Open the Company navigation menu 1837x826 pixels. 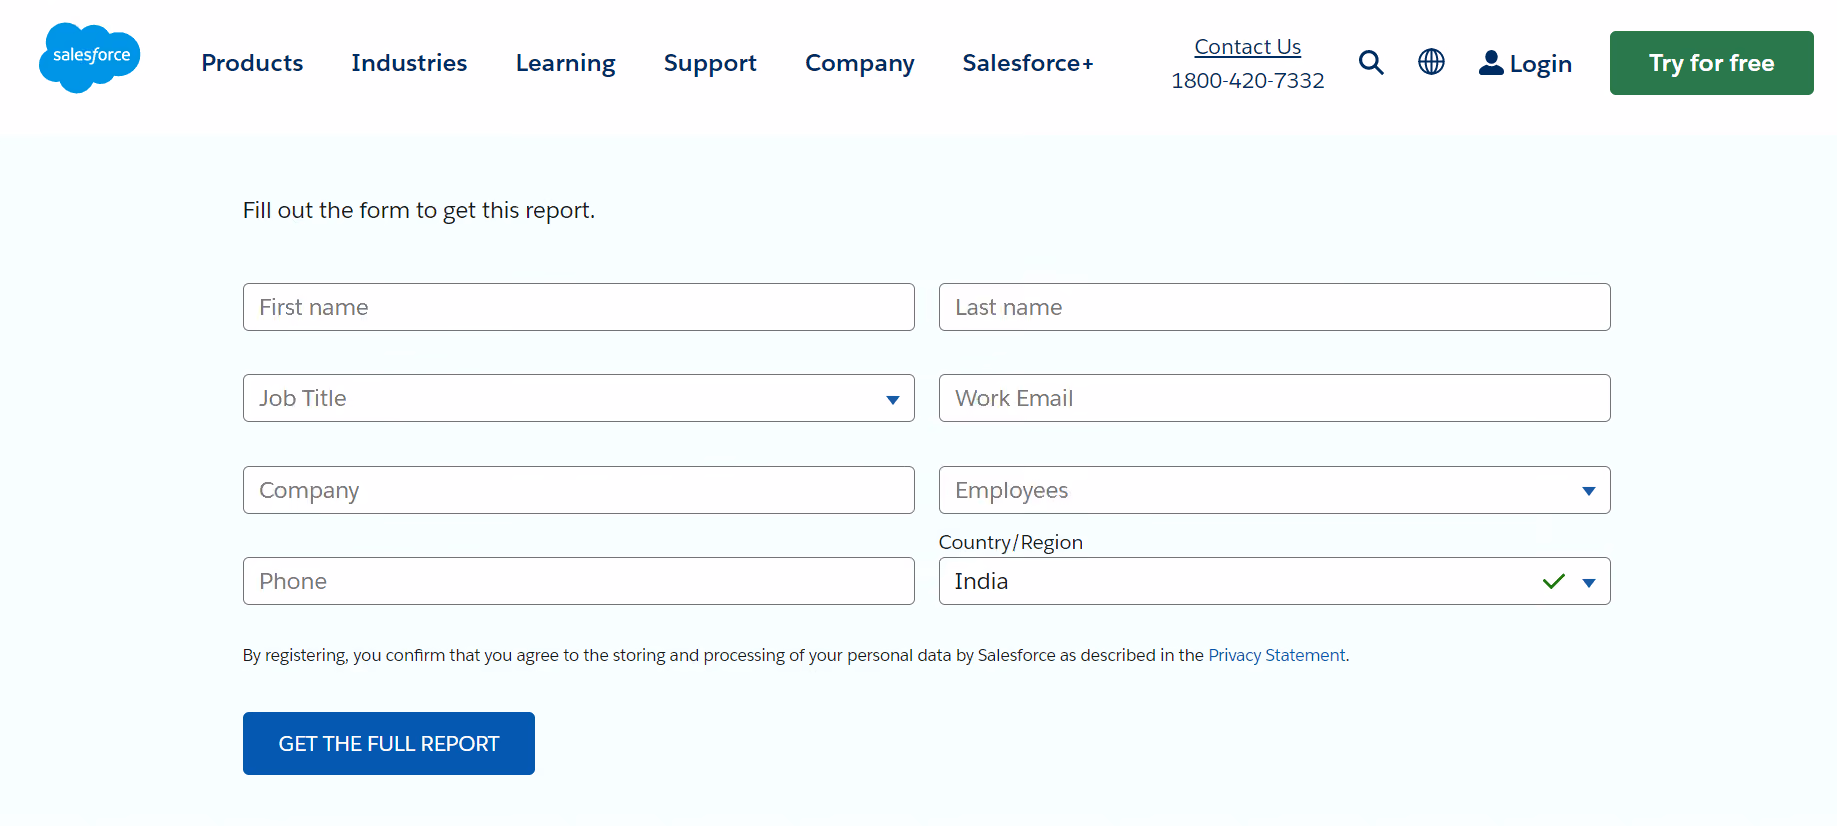click(859, 63)
